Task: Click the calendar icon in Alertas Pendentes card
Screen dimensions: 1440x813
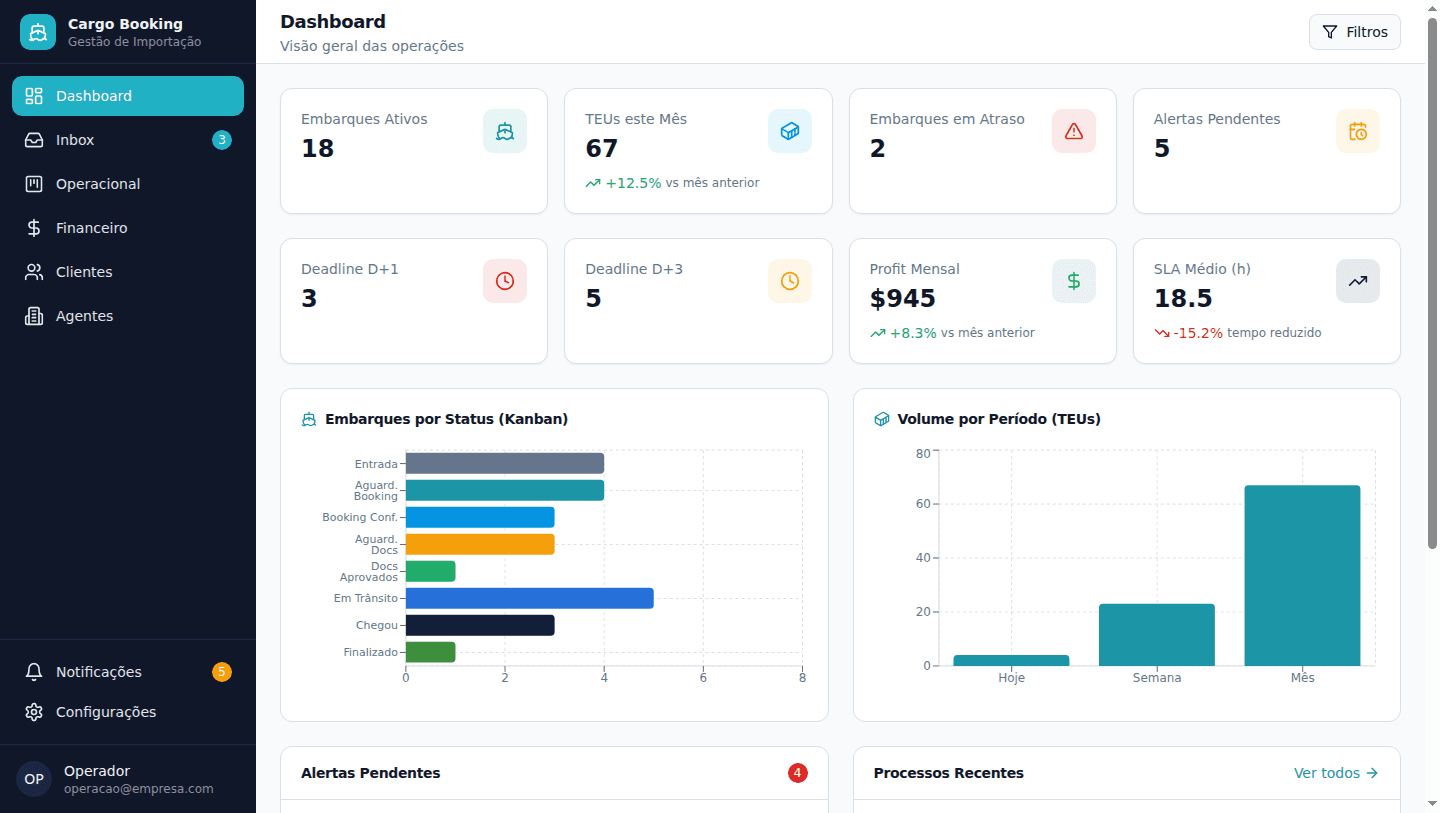Action: click(x=1358, y=131)
